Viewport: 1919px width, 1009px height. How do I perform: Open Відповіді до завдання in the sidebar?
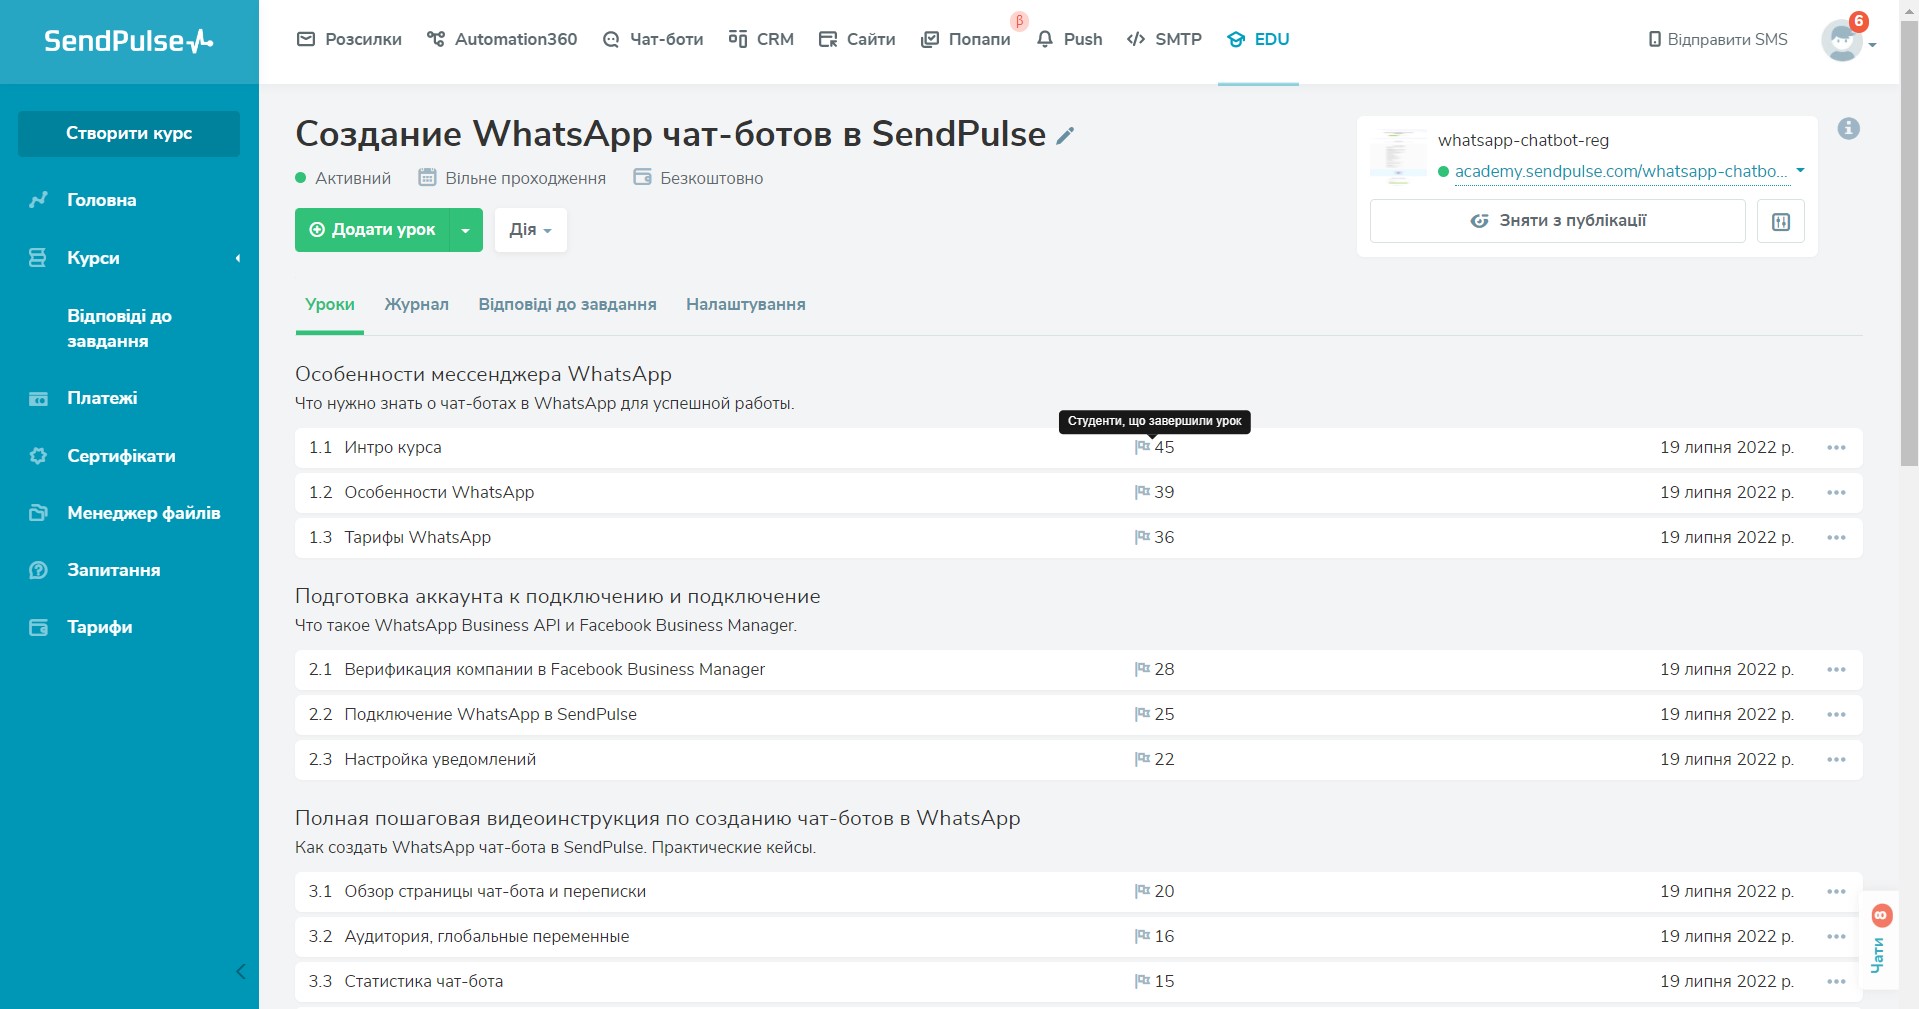coord(119,328)
